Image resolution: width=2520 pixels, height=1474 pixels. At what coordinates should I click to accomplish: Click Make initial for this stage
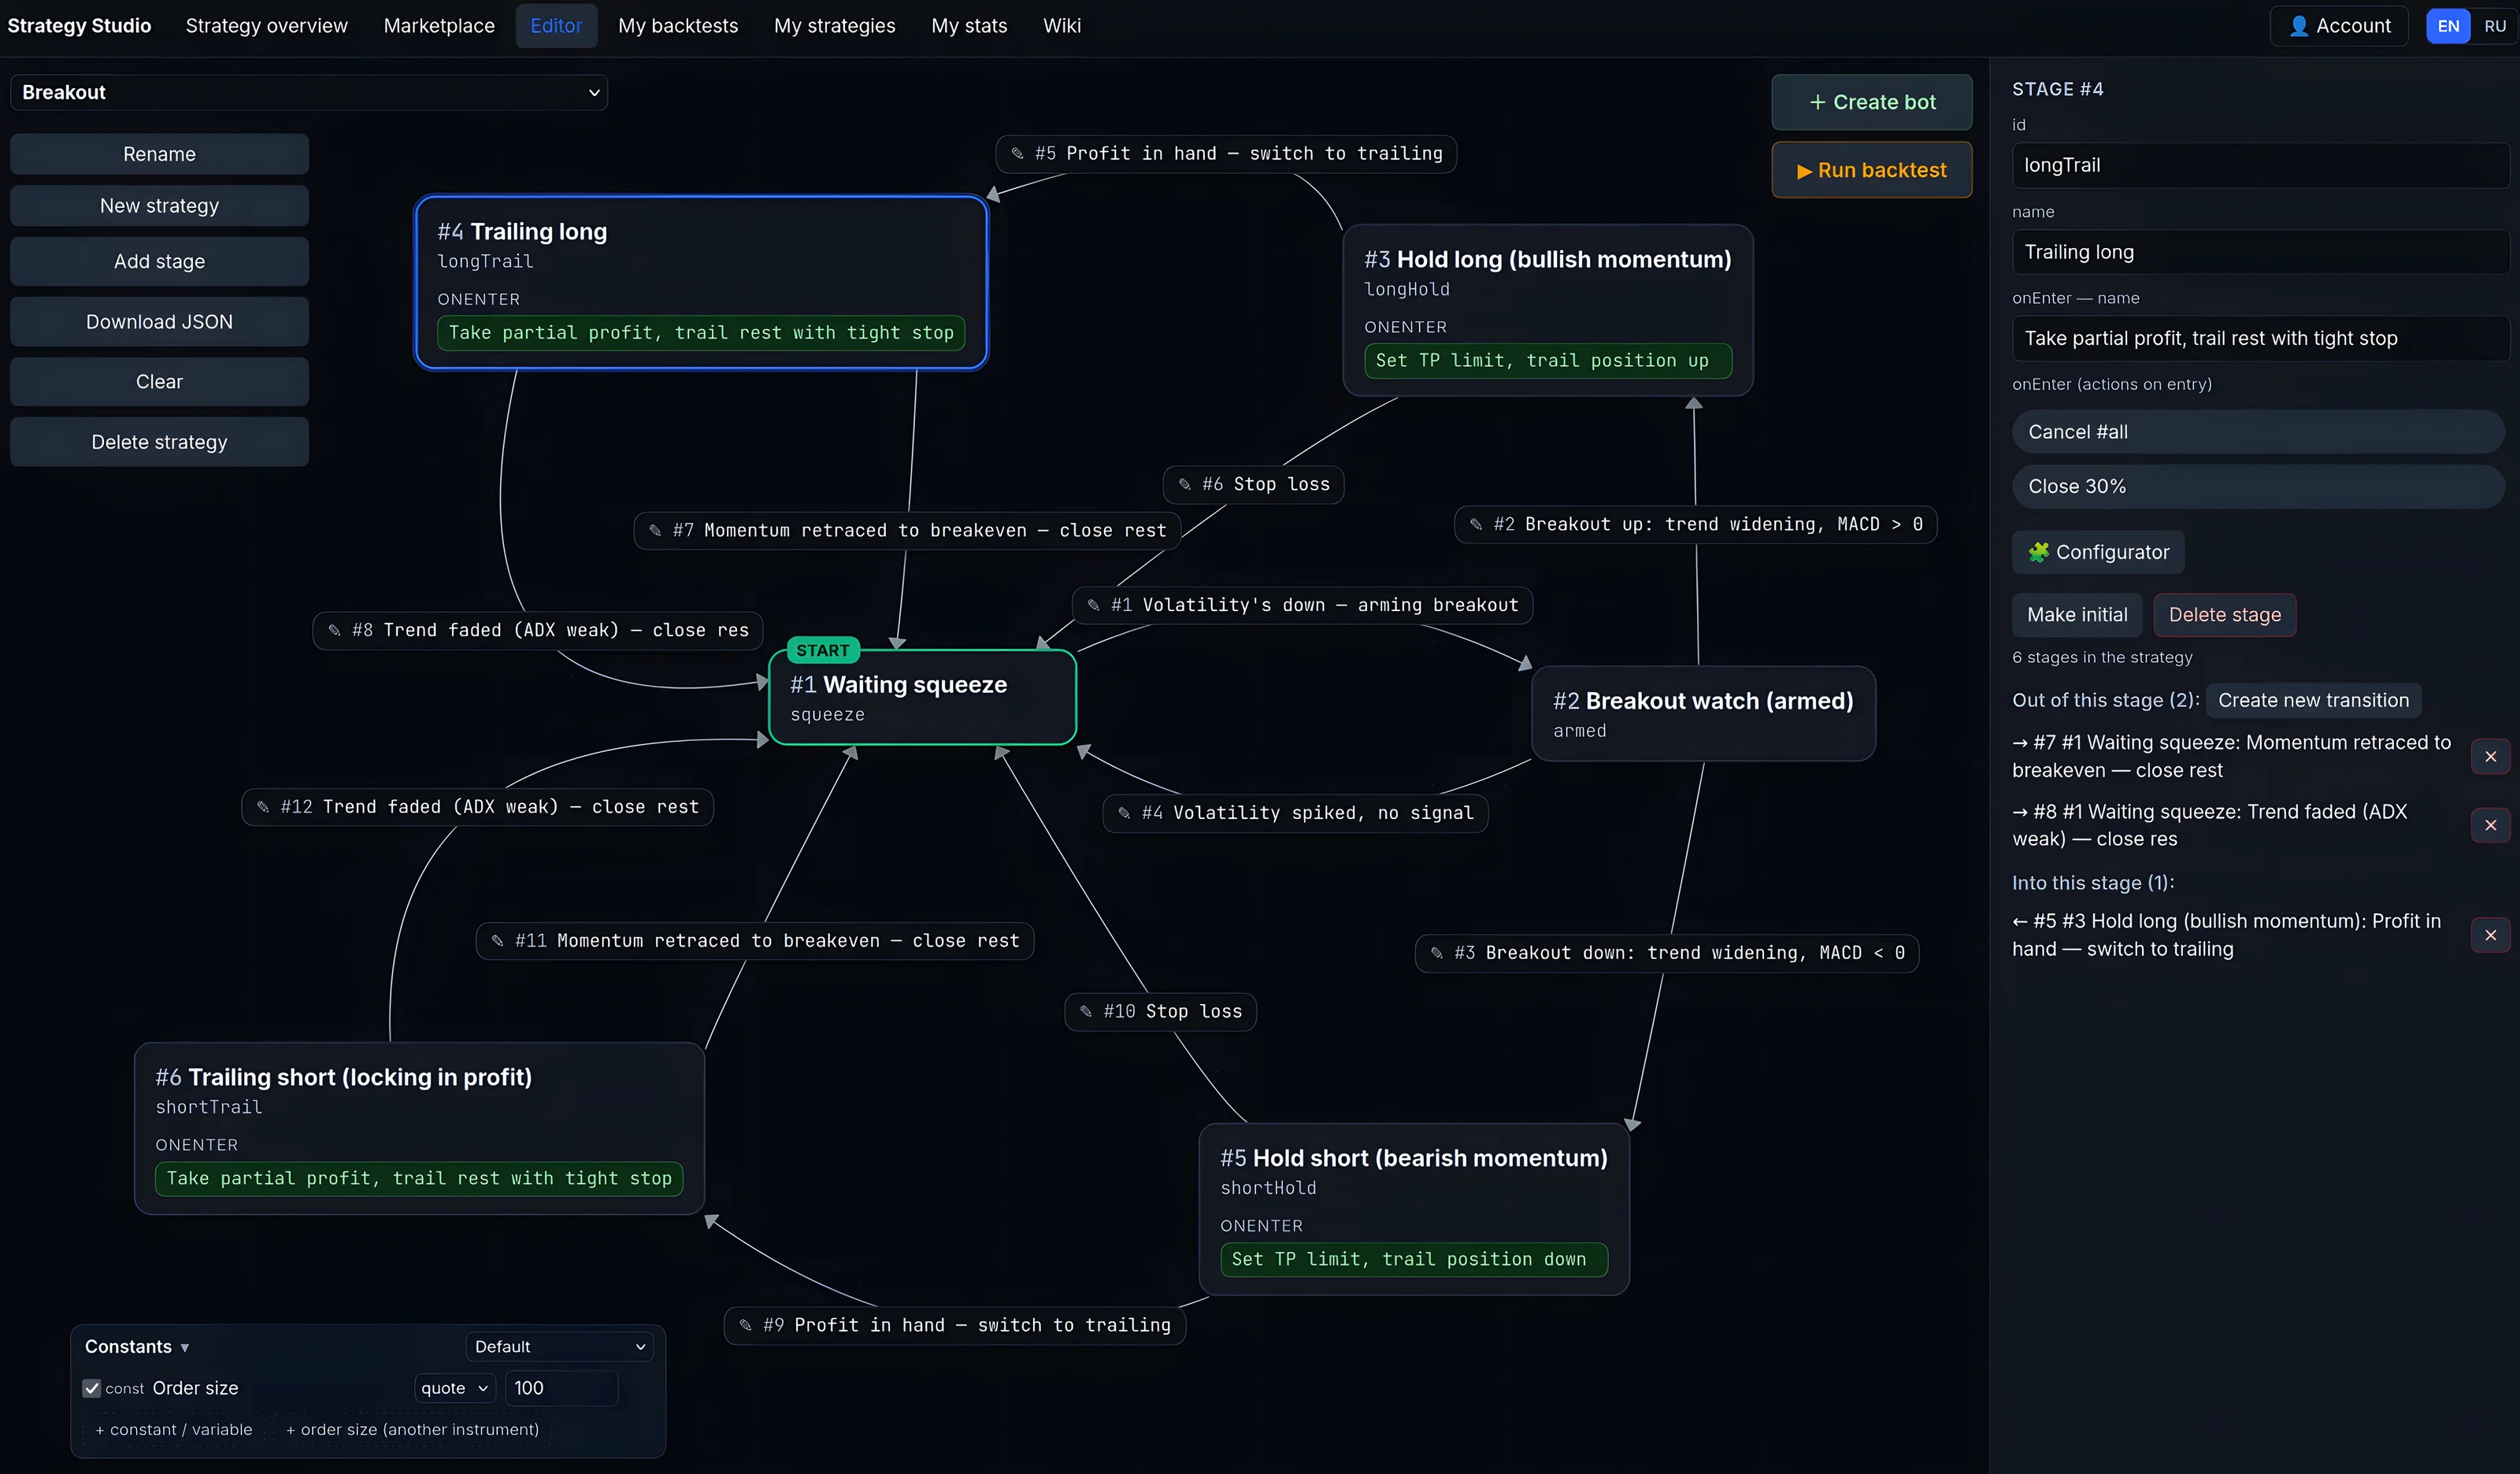(x=2077, y=615)
